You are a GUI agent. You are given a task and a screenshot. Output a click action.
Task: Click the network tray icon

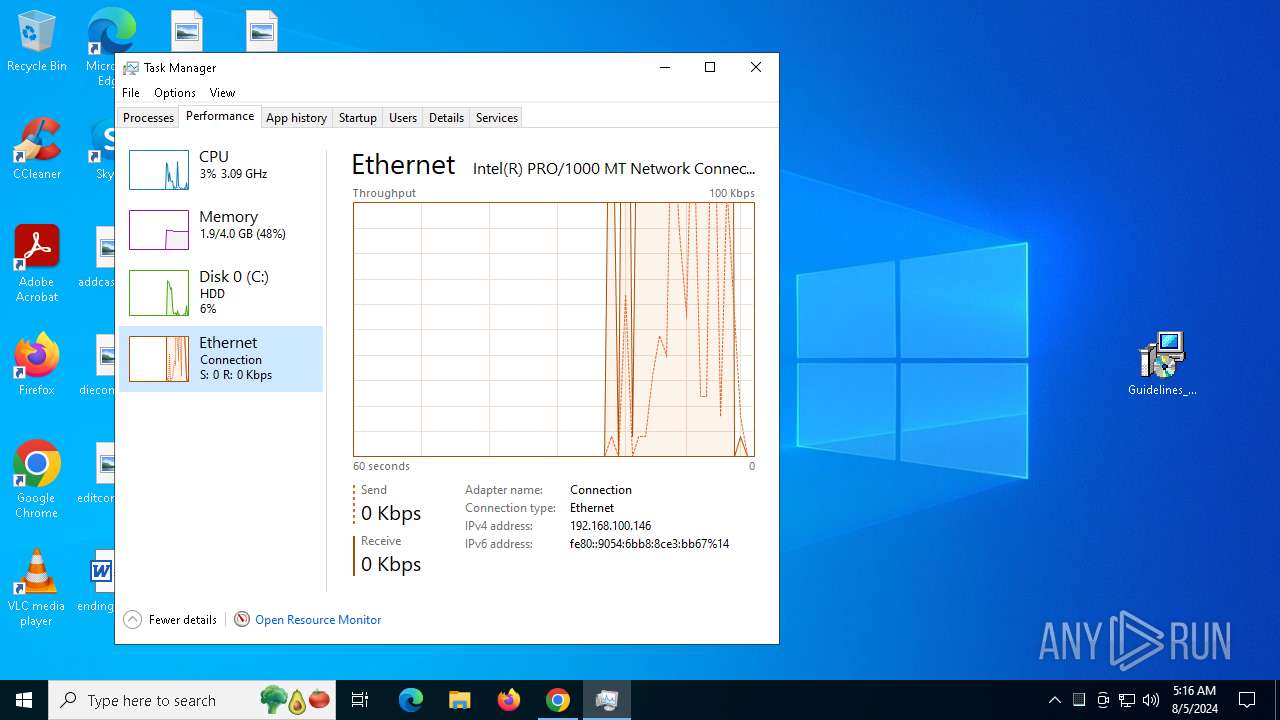[1127, 700]
